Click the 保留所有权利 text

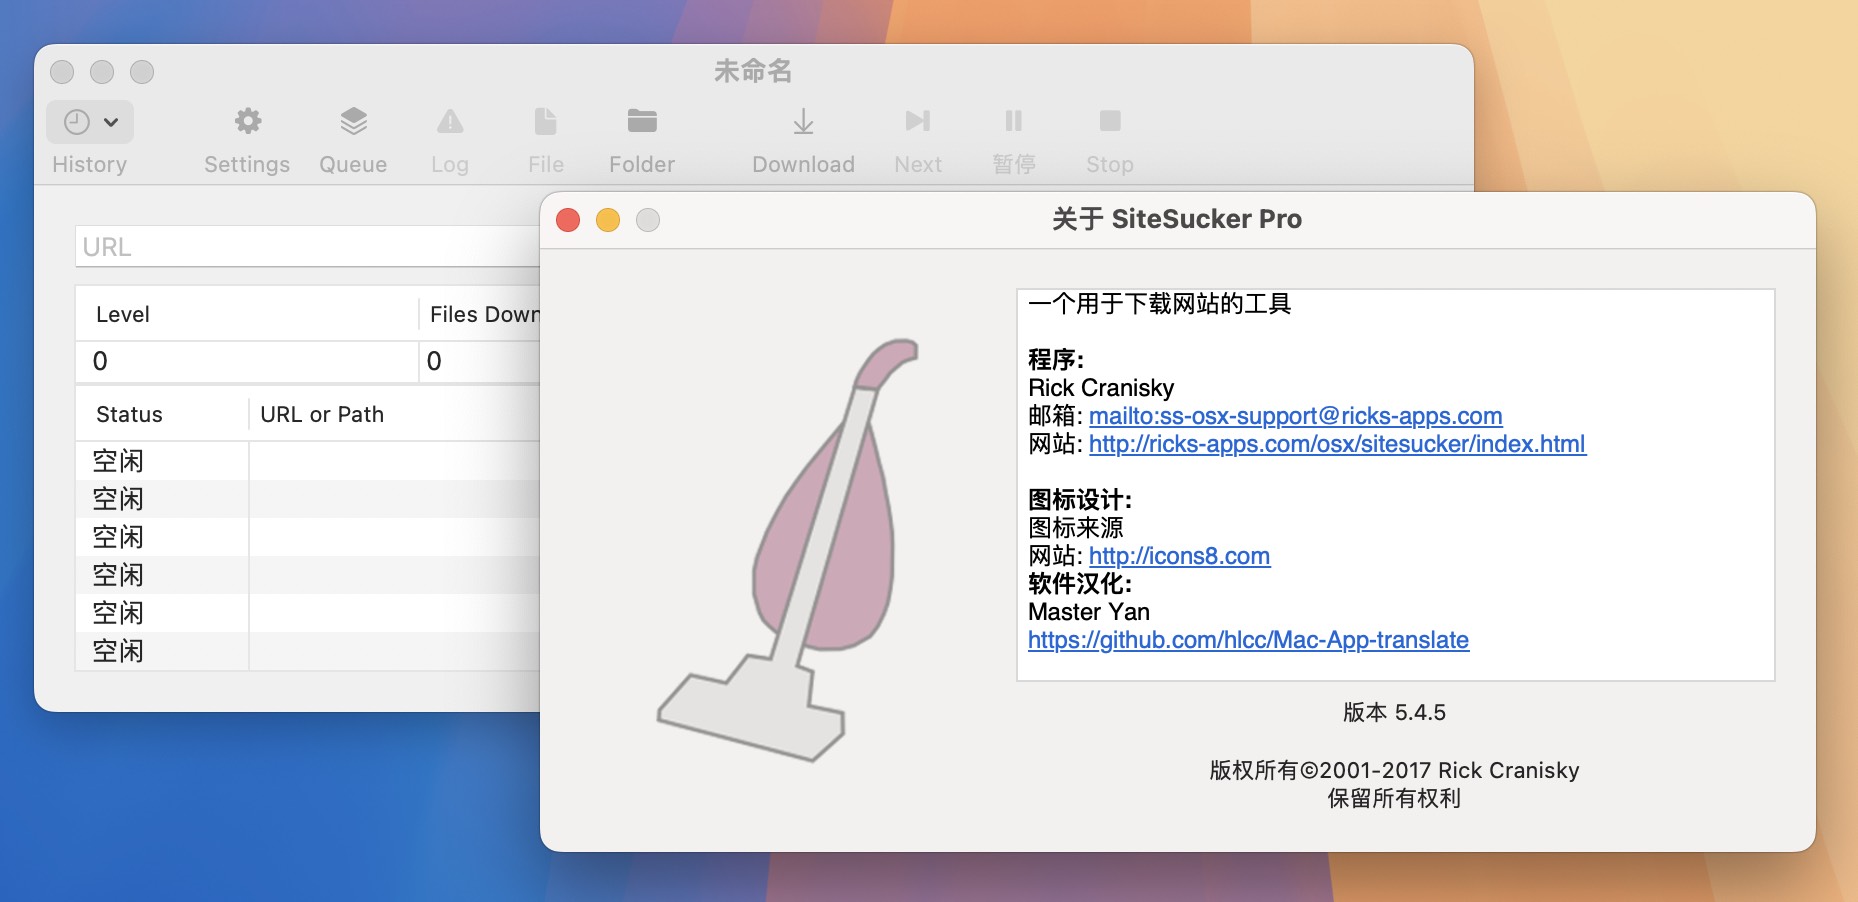pos(1394,798)
